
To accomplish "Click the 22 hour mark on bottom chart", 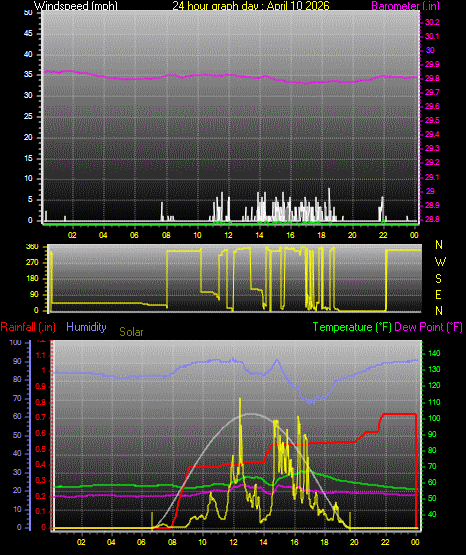I will click(385, 542).
